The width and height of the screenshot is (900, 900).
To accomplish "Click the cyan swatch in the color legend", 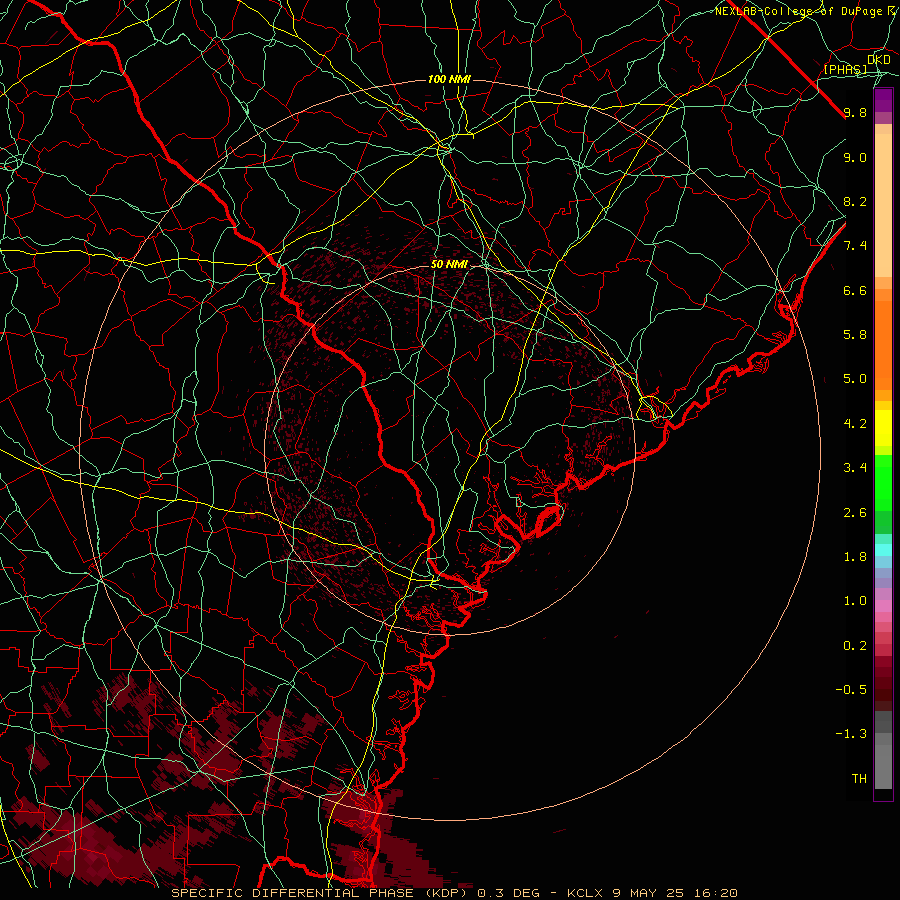I will click(883, 550).
